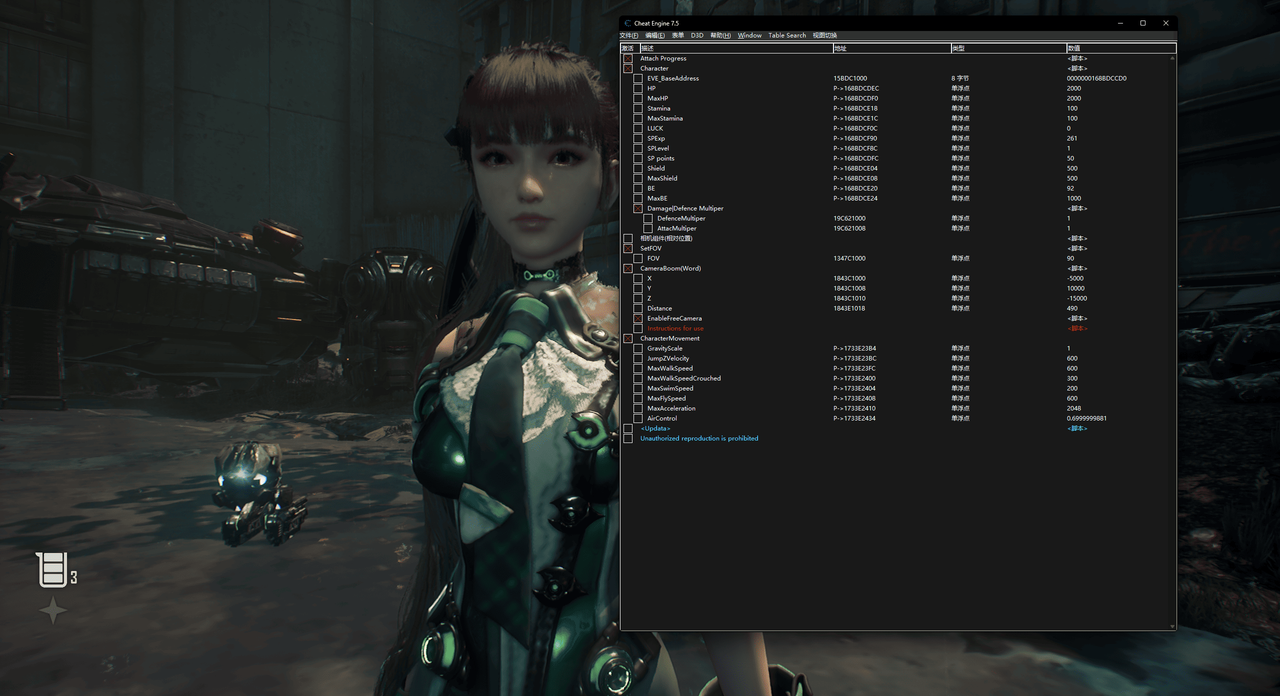
Task: Click the Cheat Engine logo icon in title bar
Action: (627, 23)
